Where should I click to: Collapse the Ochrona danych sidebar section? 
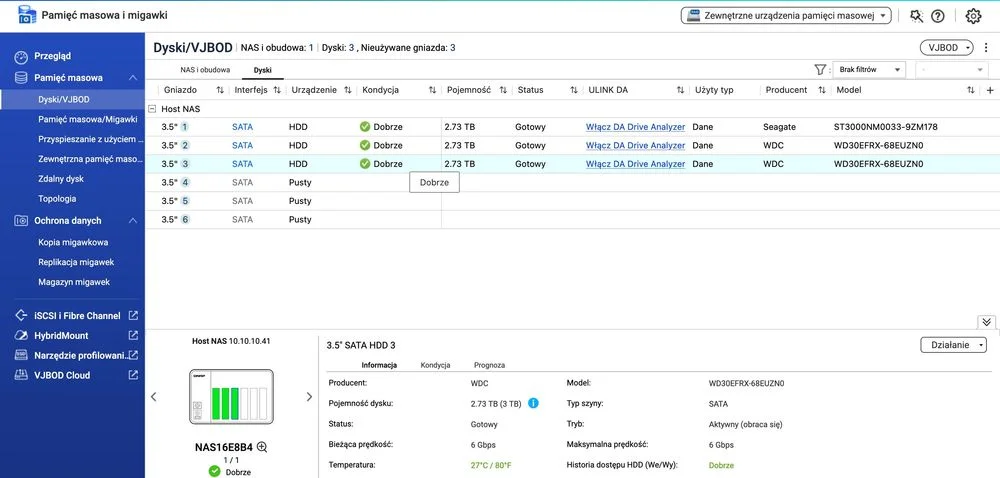tap(133, 221)
